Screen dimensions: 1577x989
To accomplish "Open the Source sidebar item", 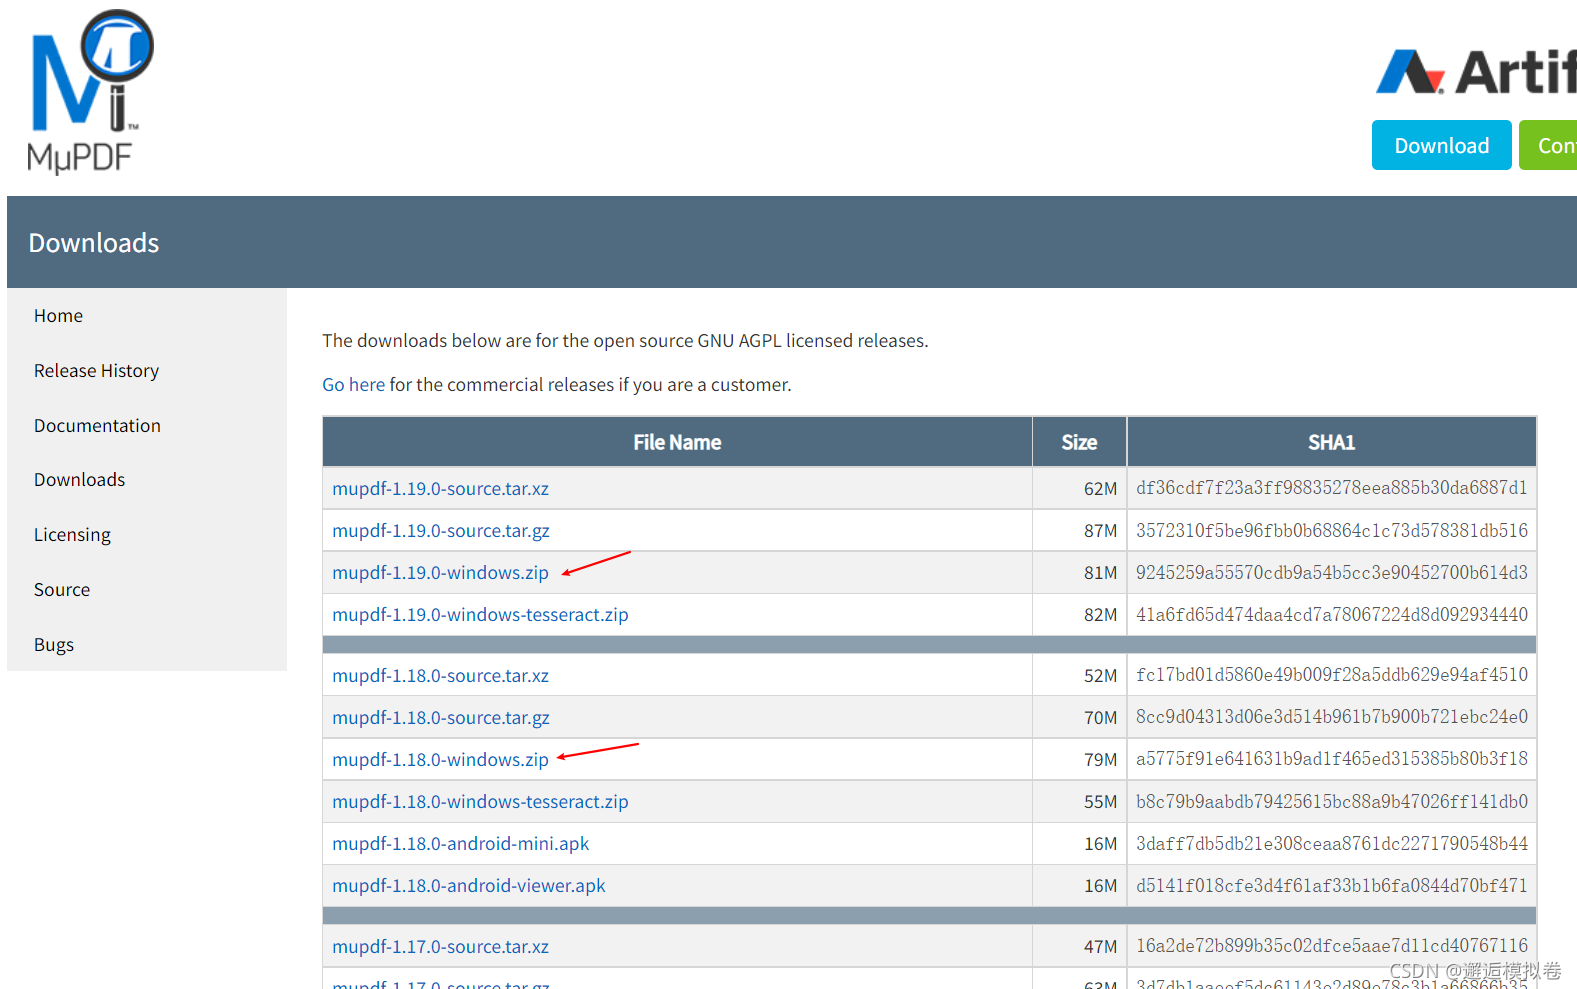I will (62, 590).
